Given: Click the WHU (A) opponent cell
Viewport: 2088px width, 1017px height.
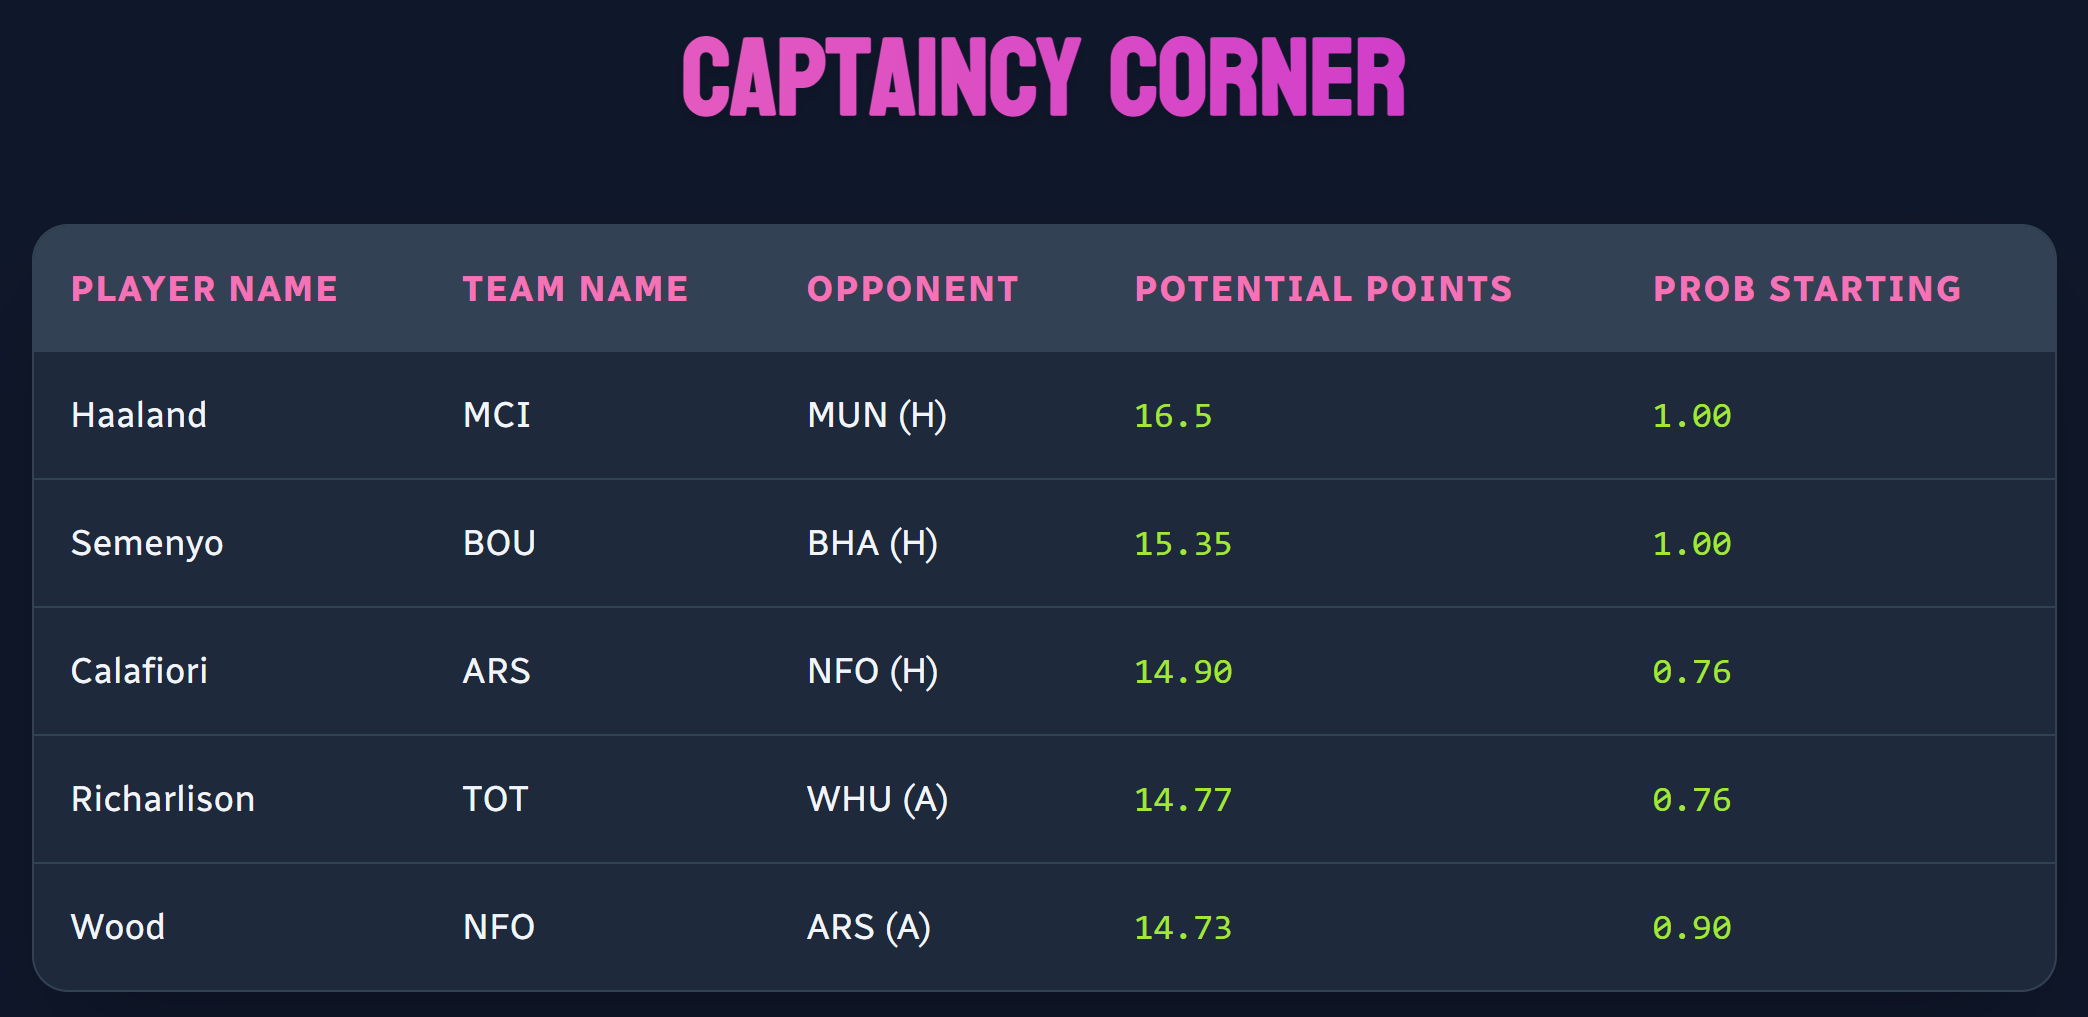Looking at the screenshot, I should pyautogui.click(x=877, y=799).
